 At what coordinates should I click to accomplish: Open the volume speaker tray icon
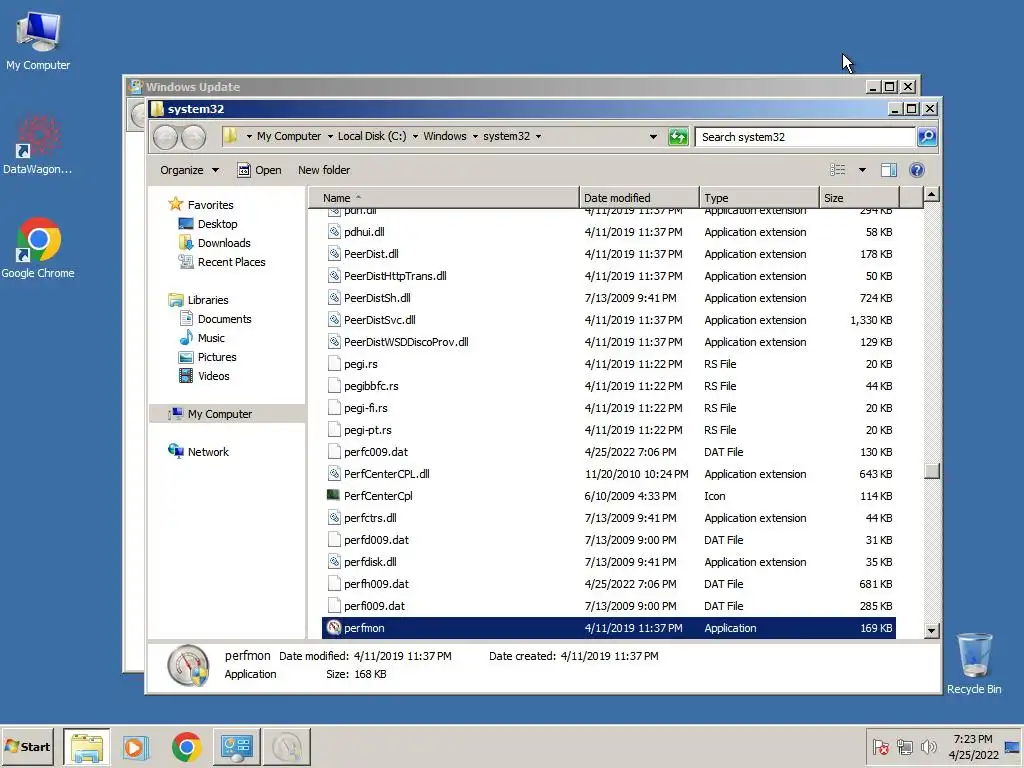928,746
